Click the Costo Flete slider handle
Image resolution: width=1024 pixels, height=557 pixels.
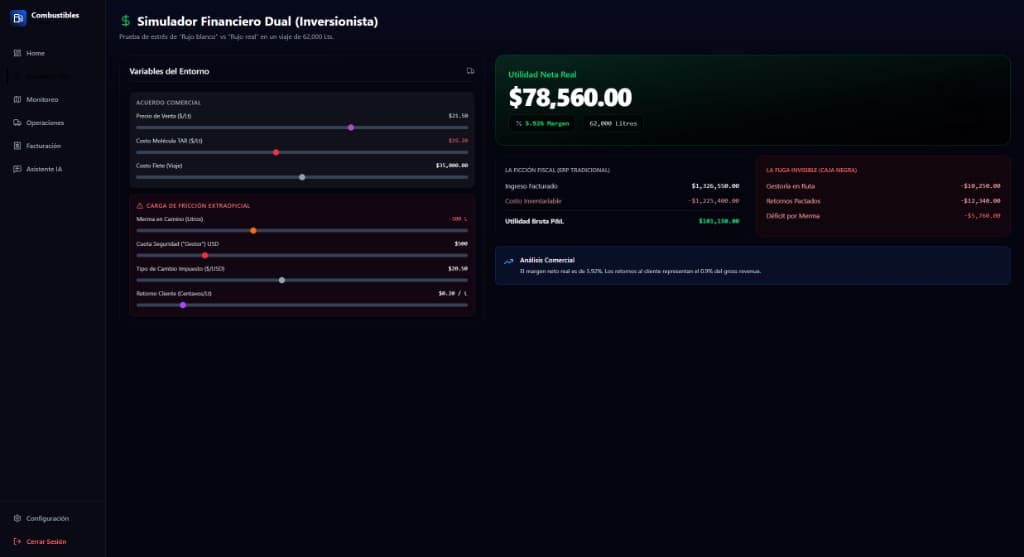pos(302,177)
